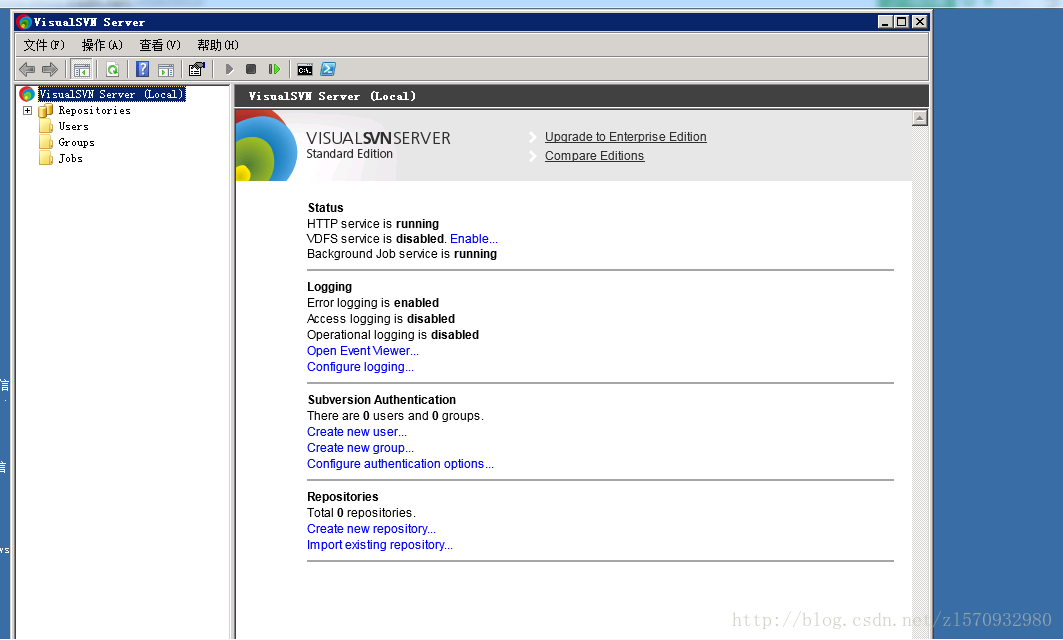1063x640 pixels.
Task: Open Event Viewer... link
Action: pyautogui.click(x=363, y=351)
